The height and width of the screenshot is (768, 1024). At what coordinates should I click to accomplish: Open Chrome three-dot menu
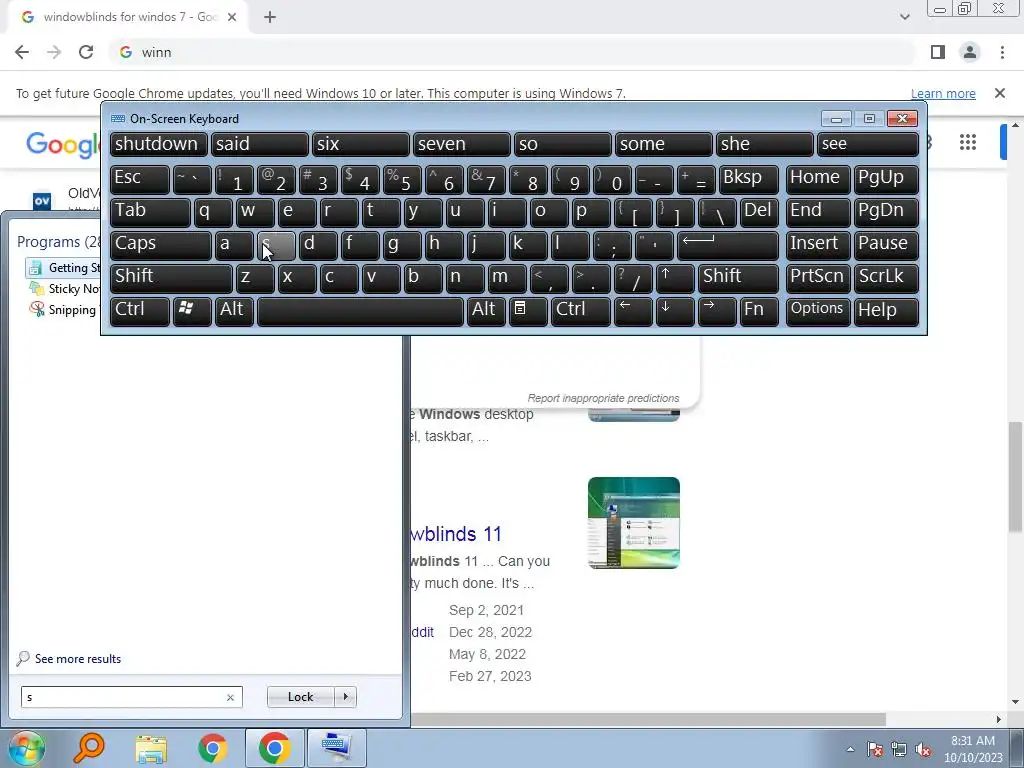pyautogui.click(x=1002, y=52)
